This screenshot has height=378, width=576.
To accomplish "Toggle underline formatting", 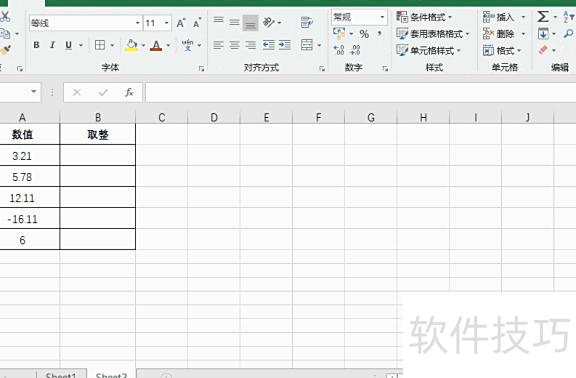I will tap(68, 45).
